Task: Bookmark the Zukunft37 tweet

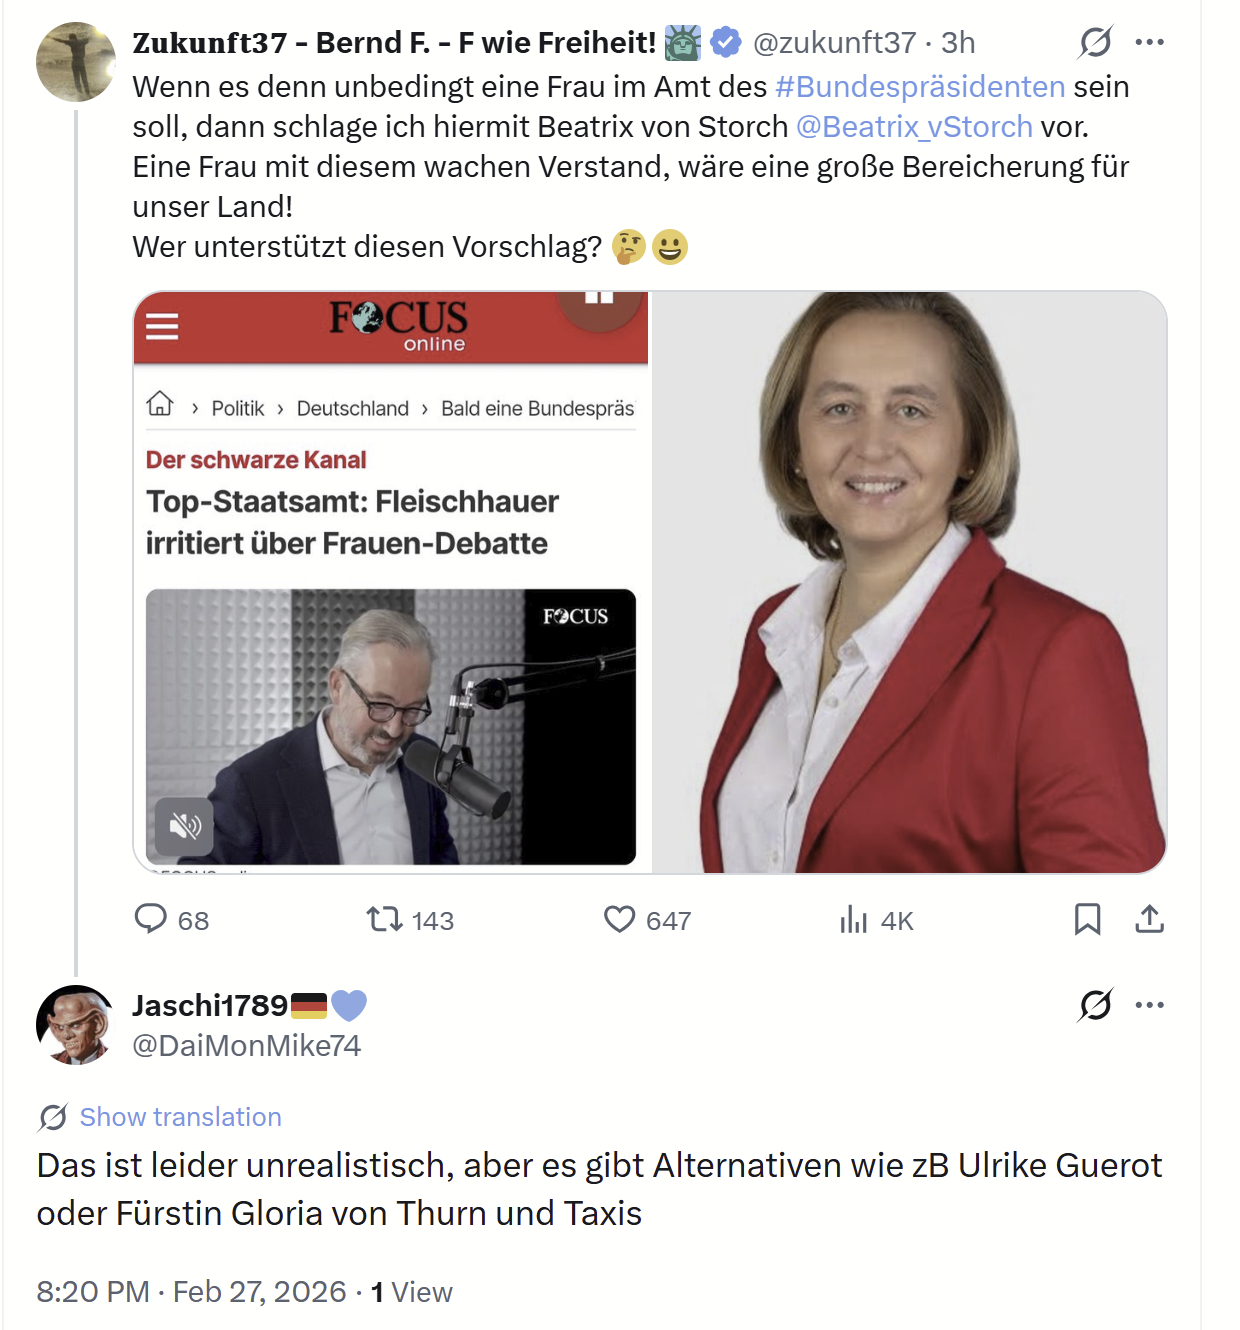Action: (x=1087, y=918)
